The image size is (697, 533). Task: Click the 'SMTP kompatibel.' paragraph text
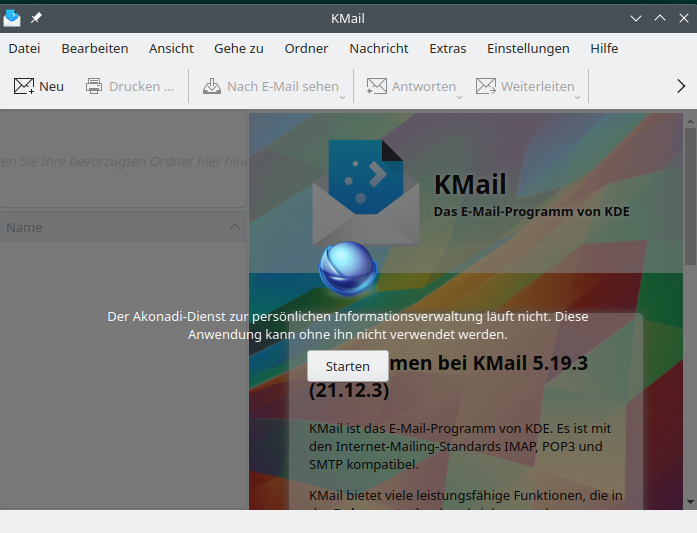click(364, 465)
